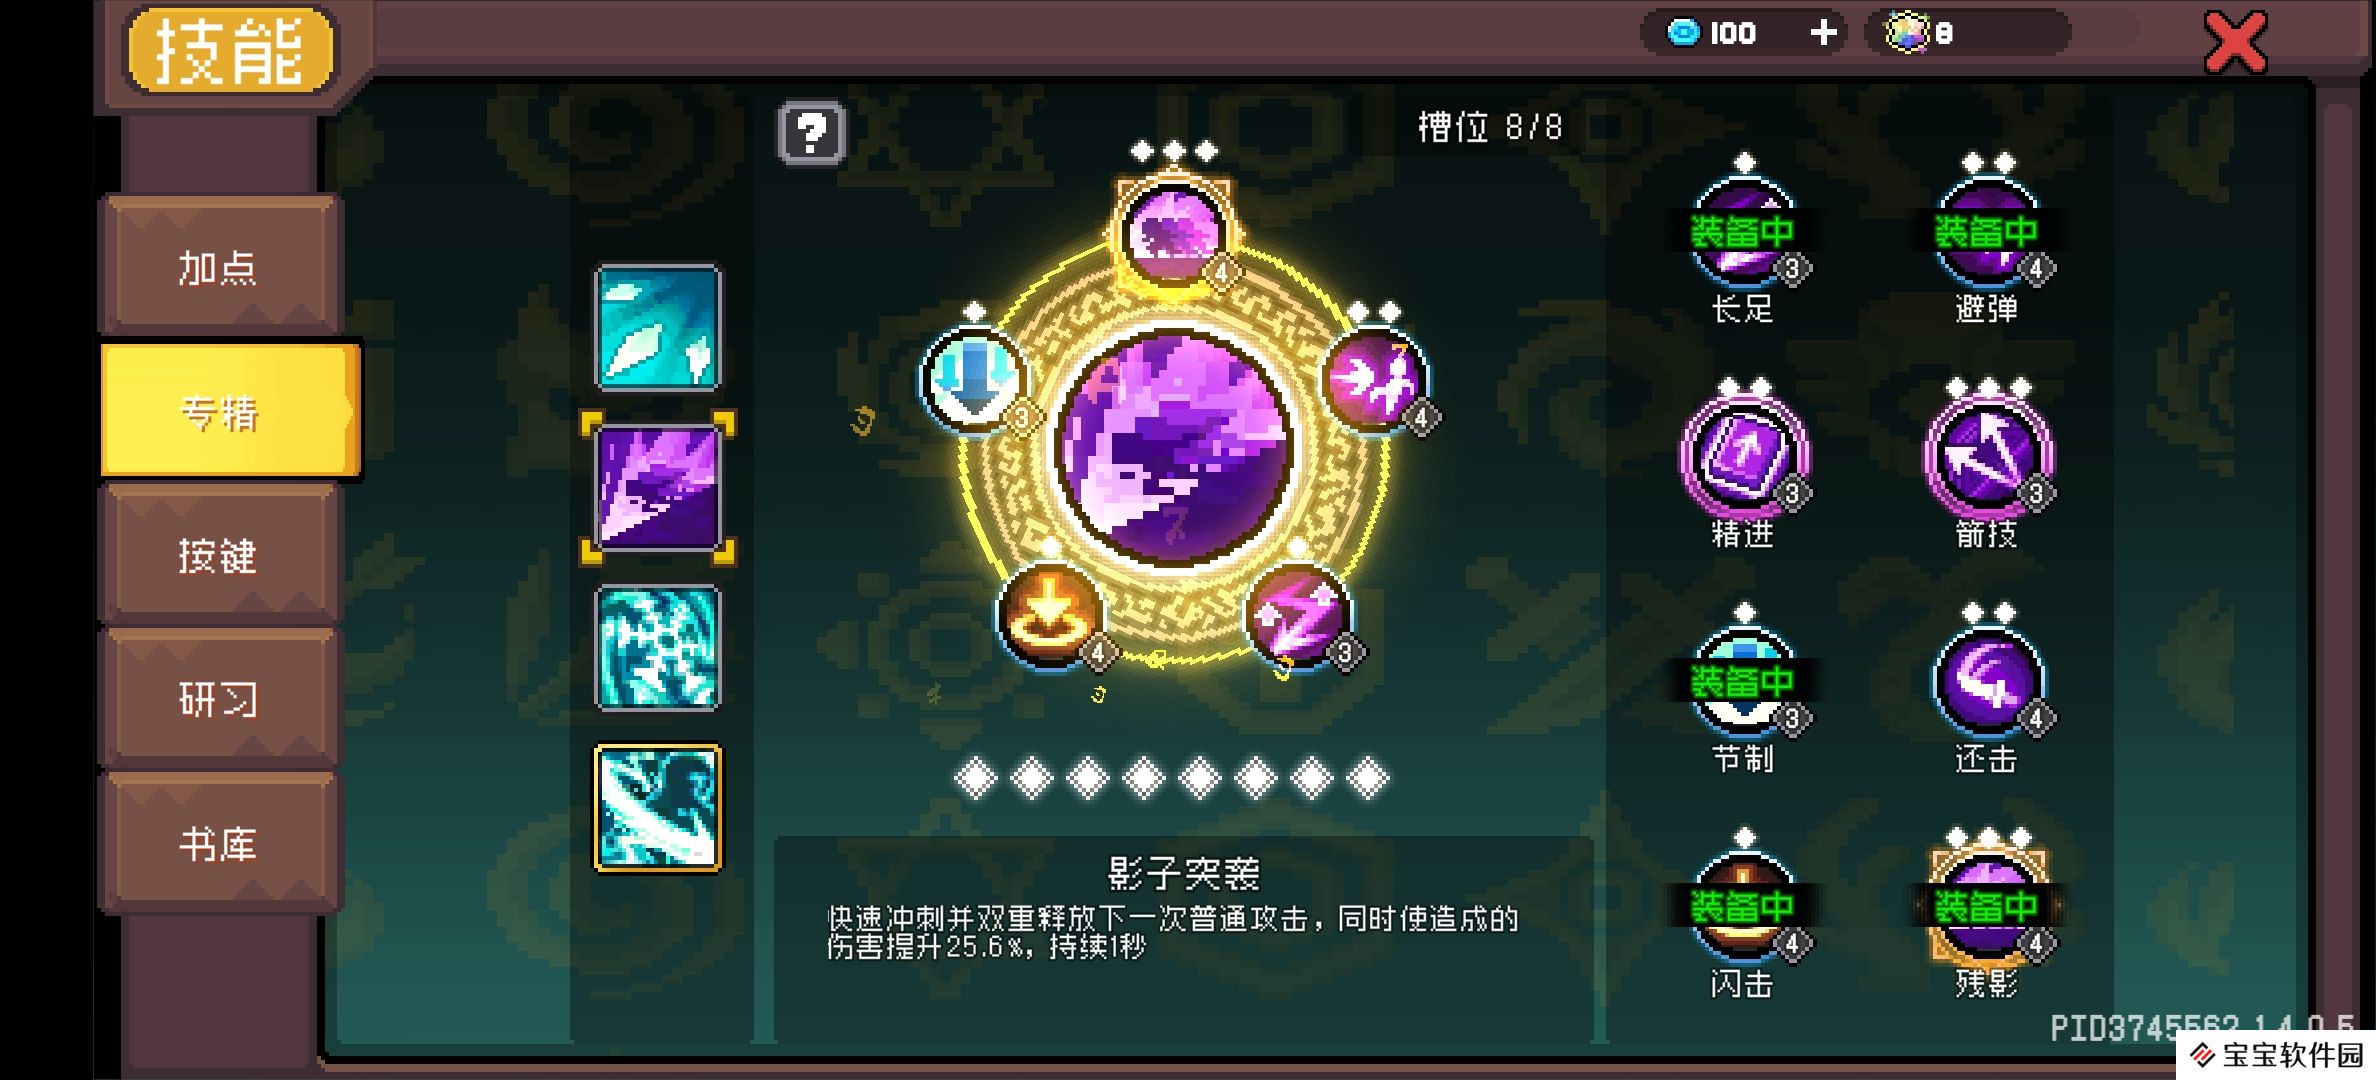Tap the 残影 equipped rune
Viewport: 2376px width, 1080px height.
pyautogui.click(x=1986, y=907)
